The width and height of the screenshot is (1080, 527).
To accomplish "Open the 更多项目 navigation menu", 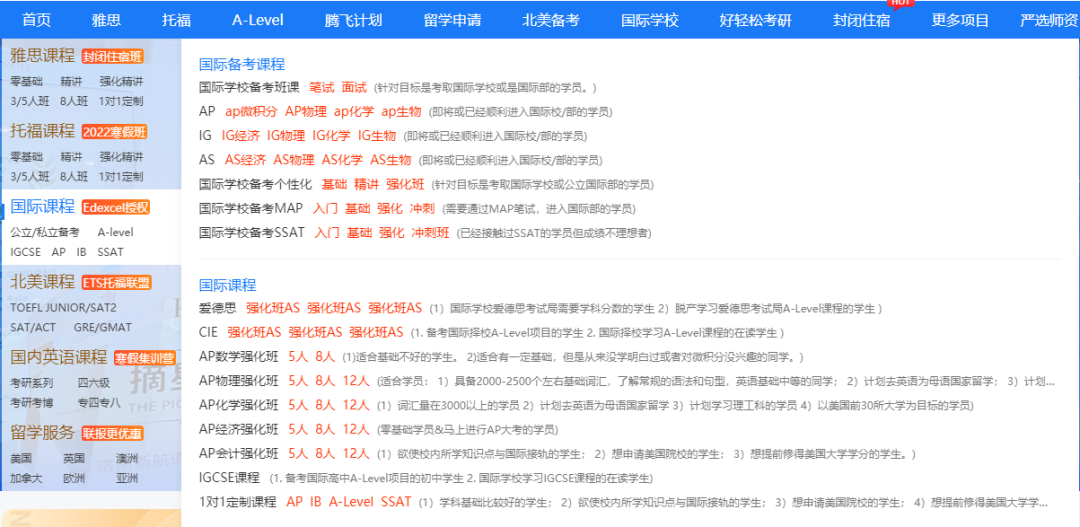I will (960, 20).
